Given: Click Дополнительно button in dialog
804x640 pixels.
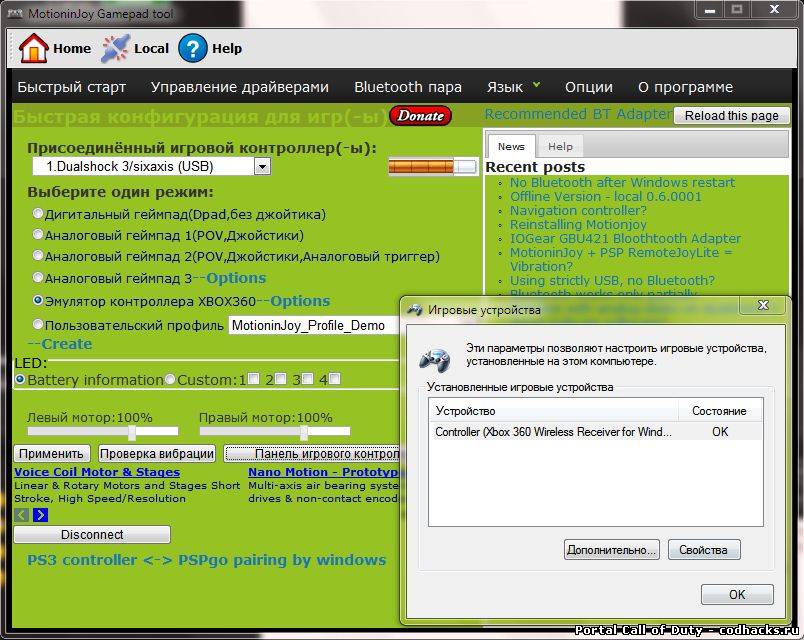Looking at the screenshot, I should (x=612, y=550).
